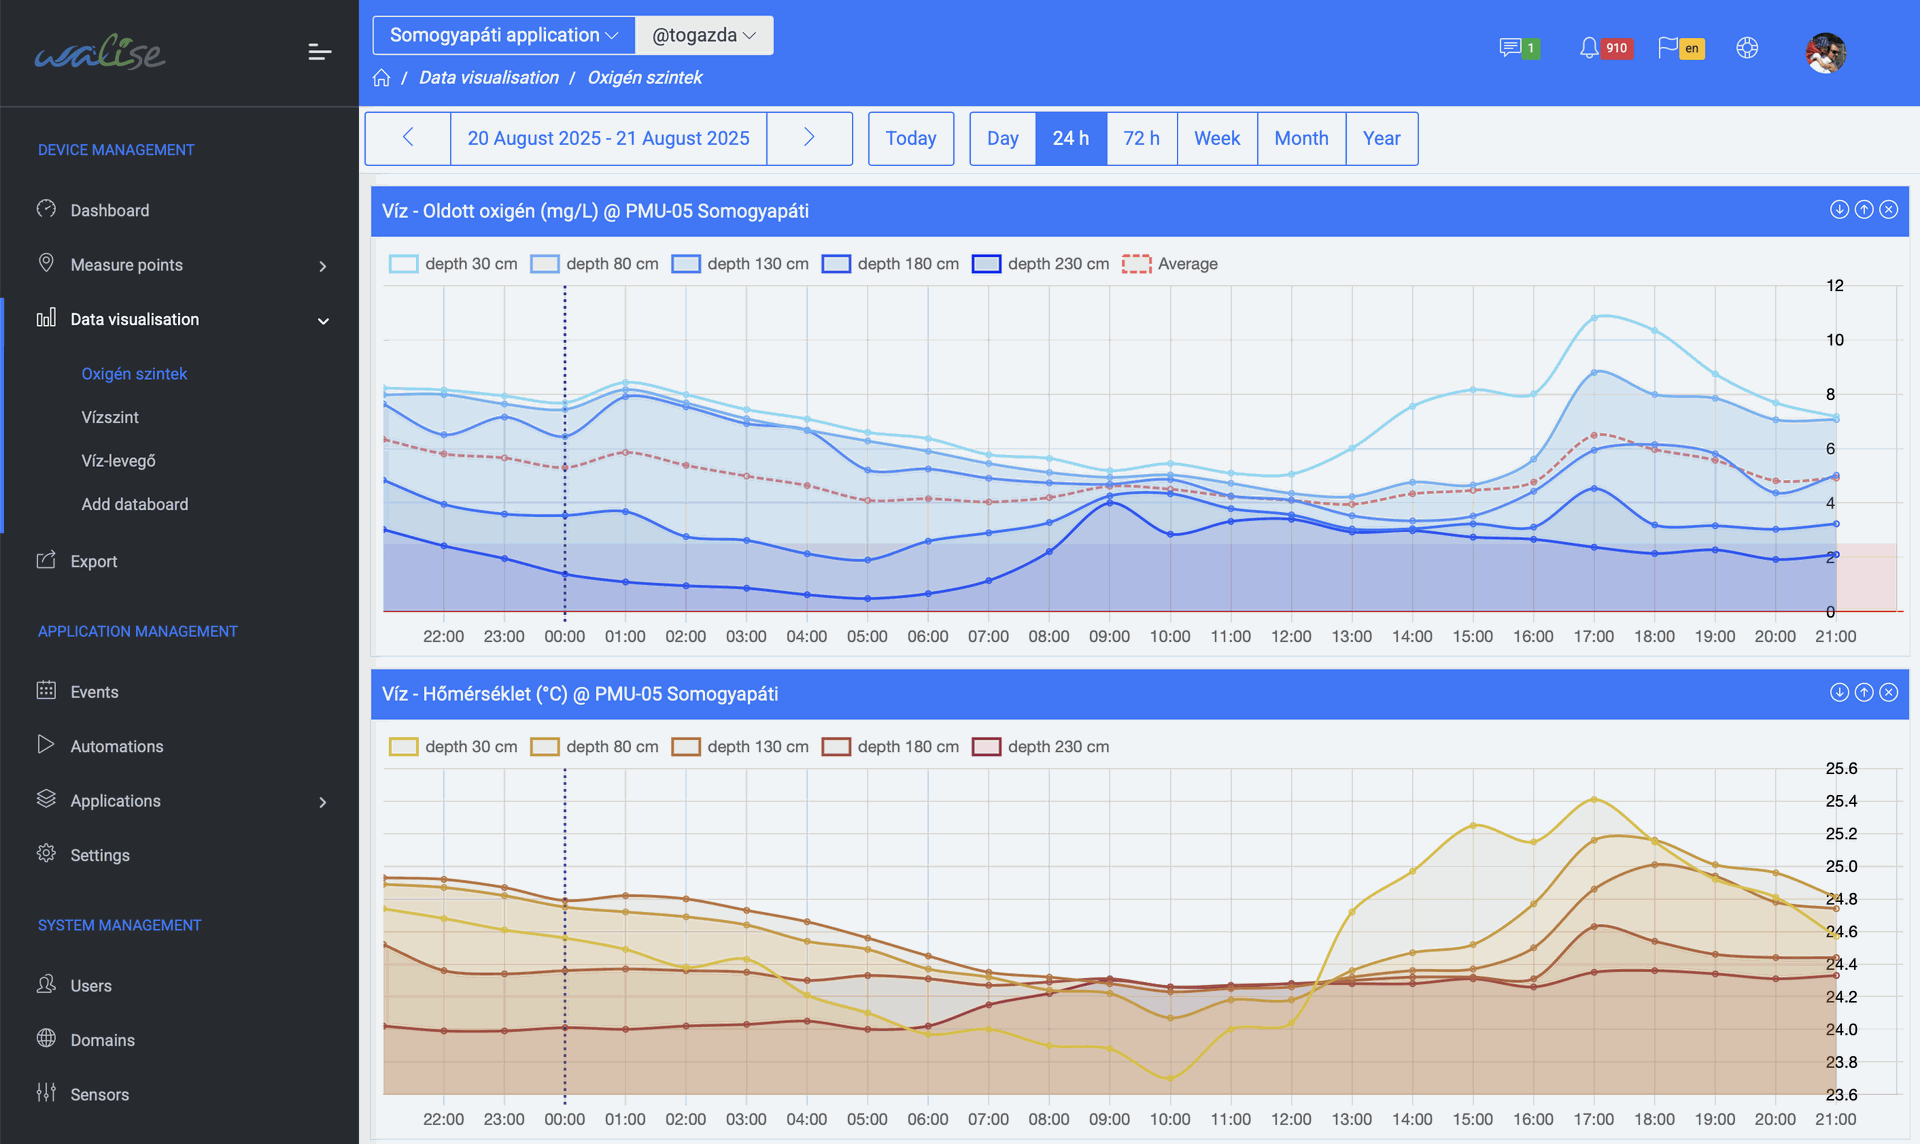Open Vízszint databoard in sidebar
The image size is (1920, 1144).
tap(110, 417)
